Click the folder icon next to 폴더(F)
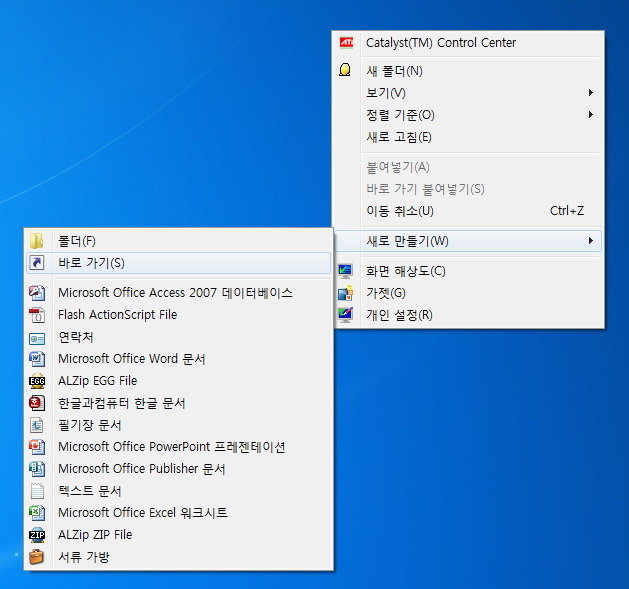629x589 pixels. pos(37,241)
